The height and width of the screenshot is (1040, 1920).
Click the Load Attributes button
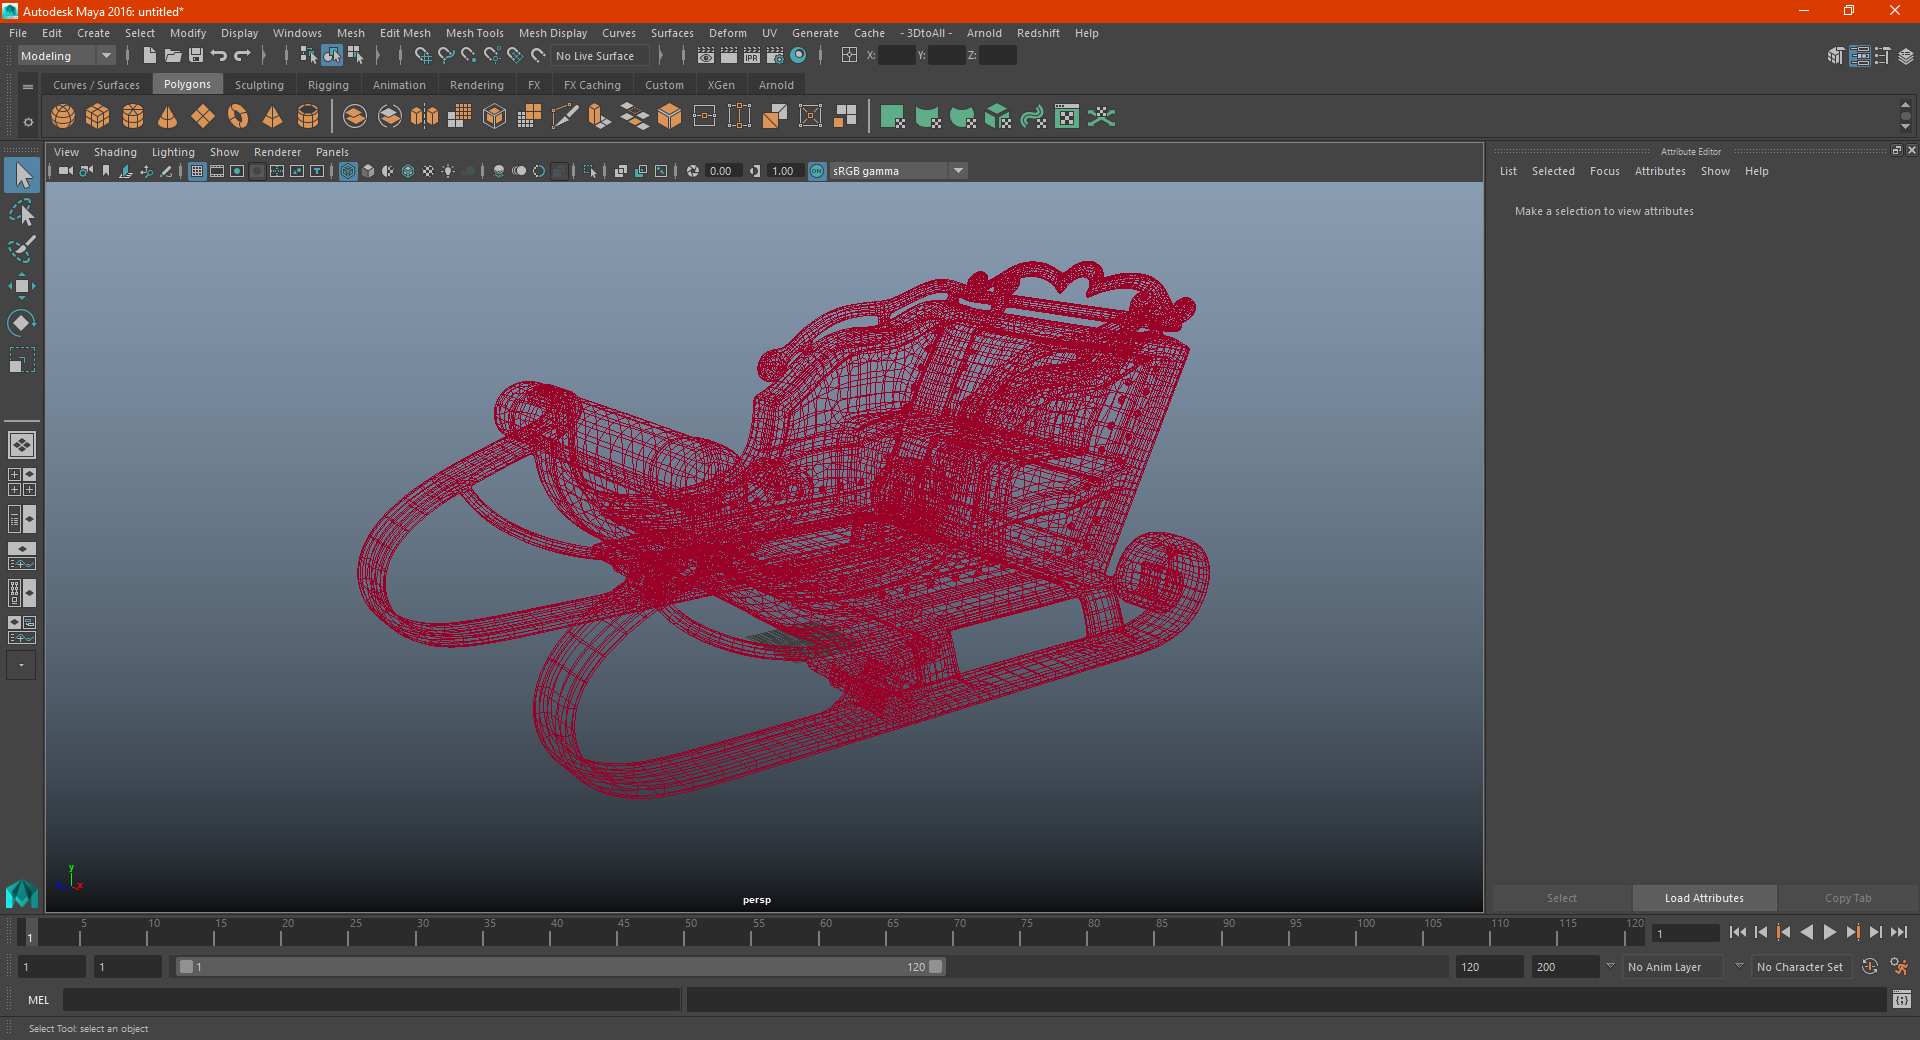(x=1704, y=898)
